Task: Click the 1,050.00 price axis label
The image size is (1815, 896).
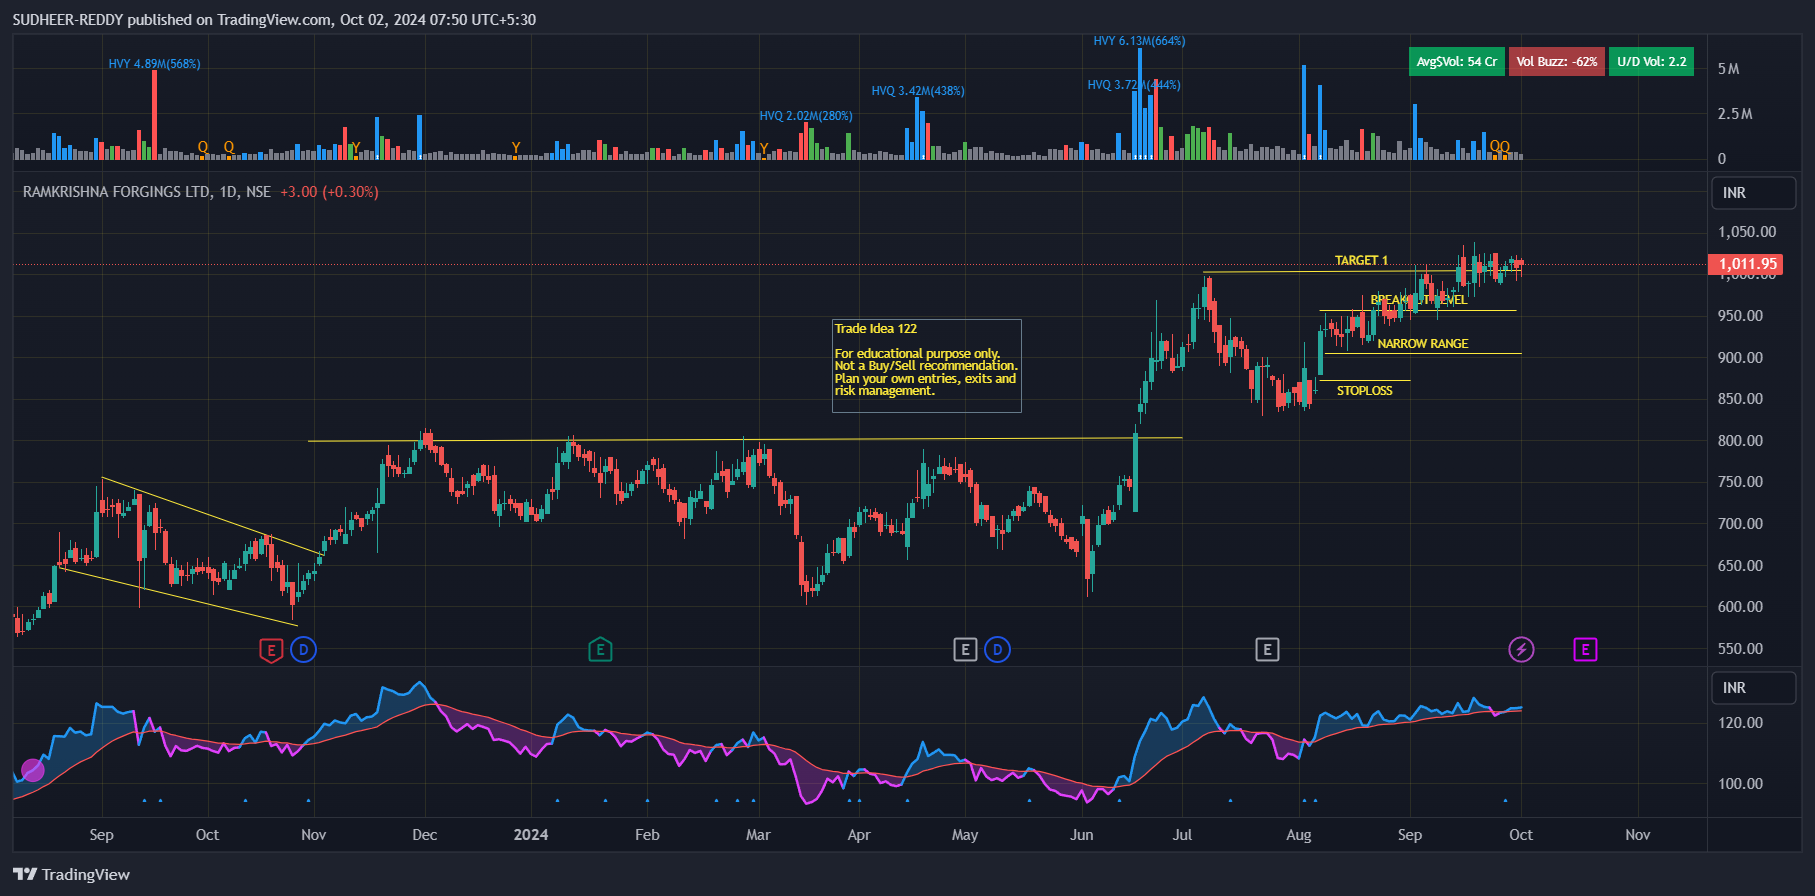Action: 1747,232
